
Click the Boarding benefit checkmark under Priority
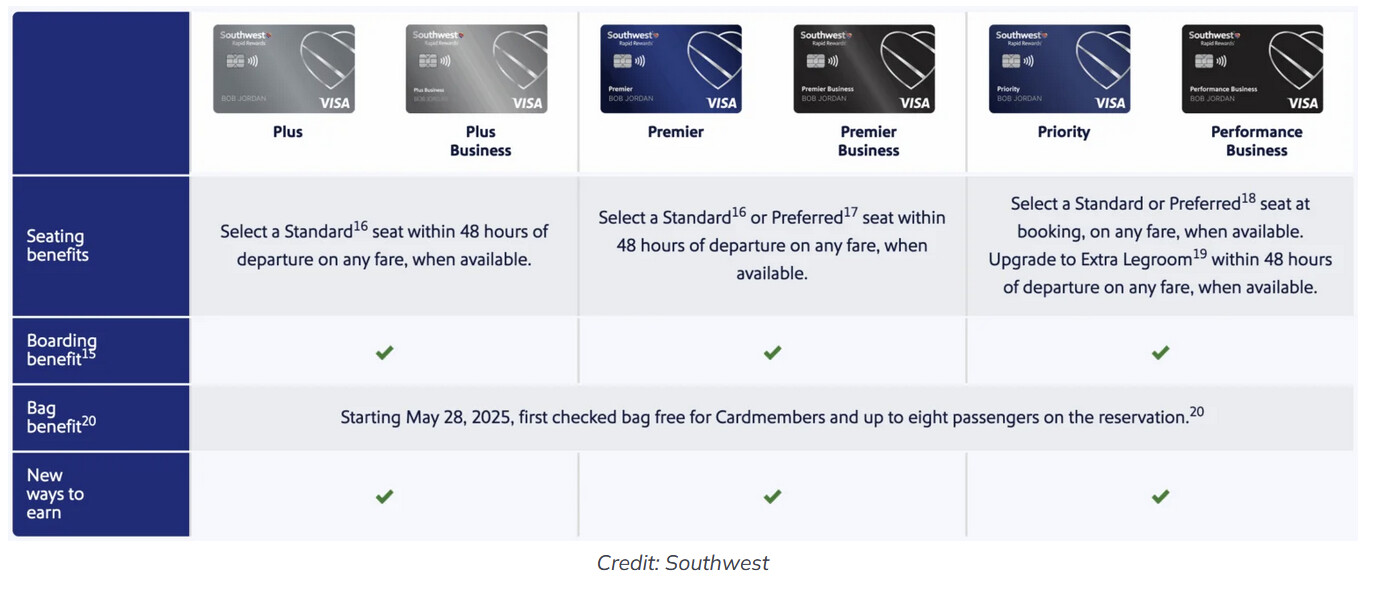coord(1160,353)
